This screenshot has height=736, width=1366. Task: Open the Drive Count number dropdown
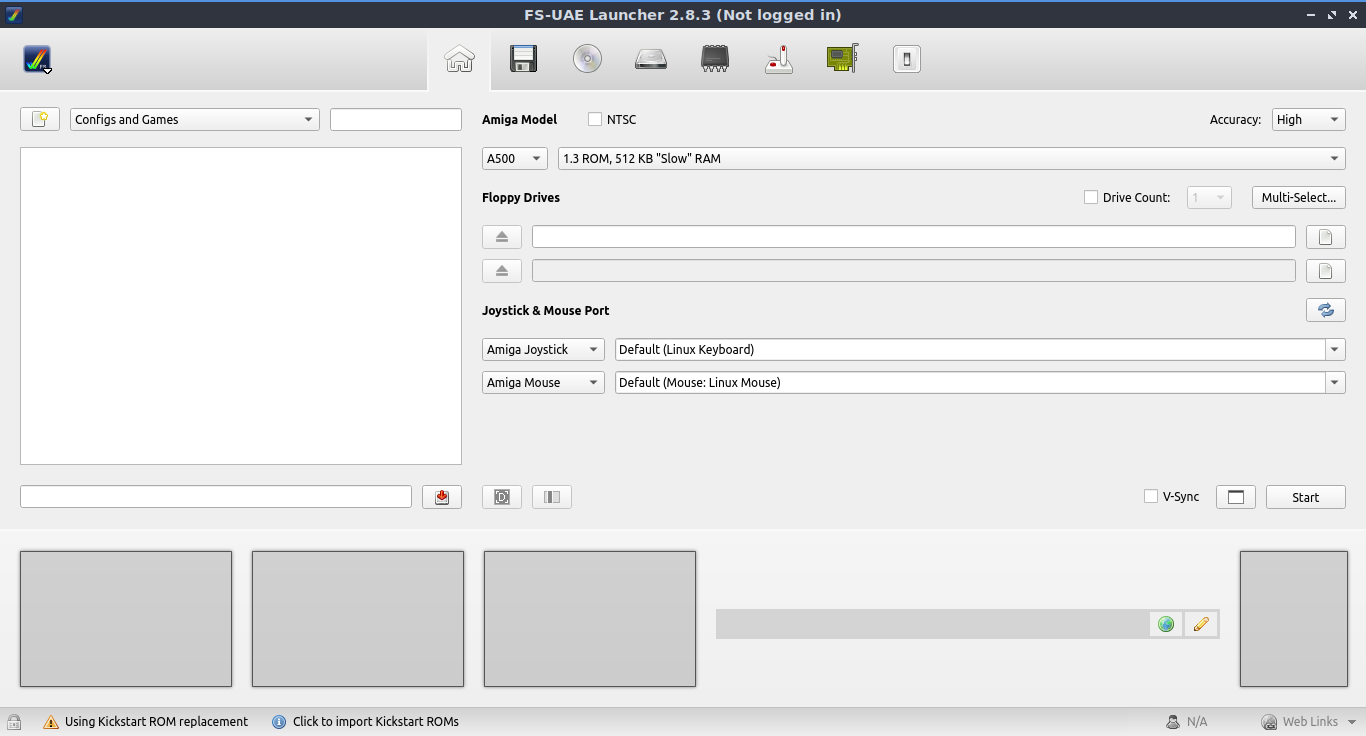pos(1209,197)
